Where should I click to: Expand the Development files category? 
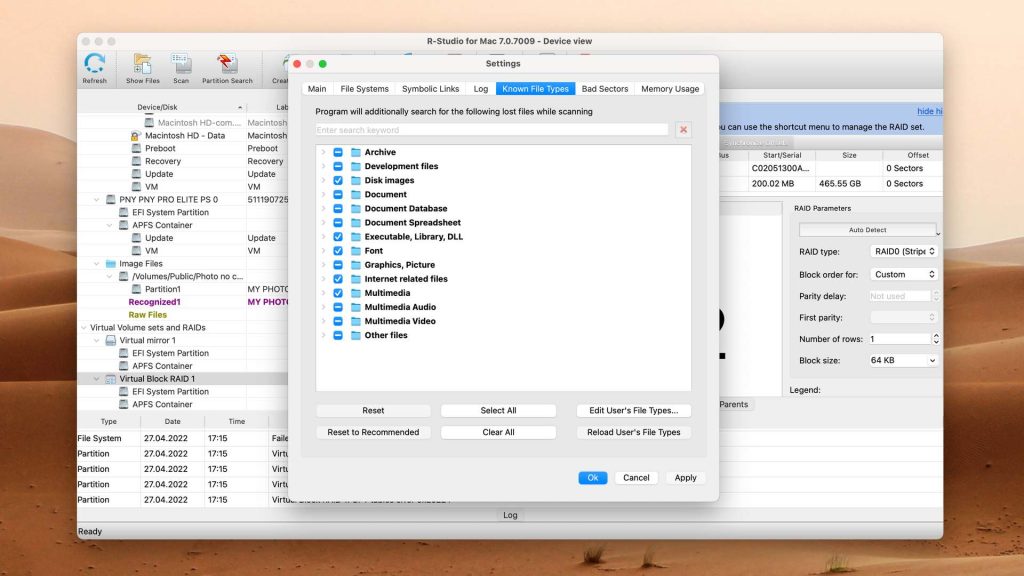click(323, 166)
